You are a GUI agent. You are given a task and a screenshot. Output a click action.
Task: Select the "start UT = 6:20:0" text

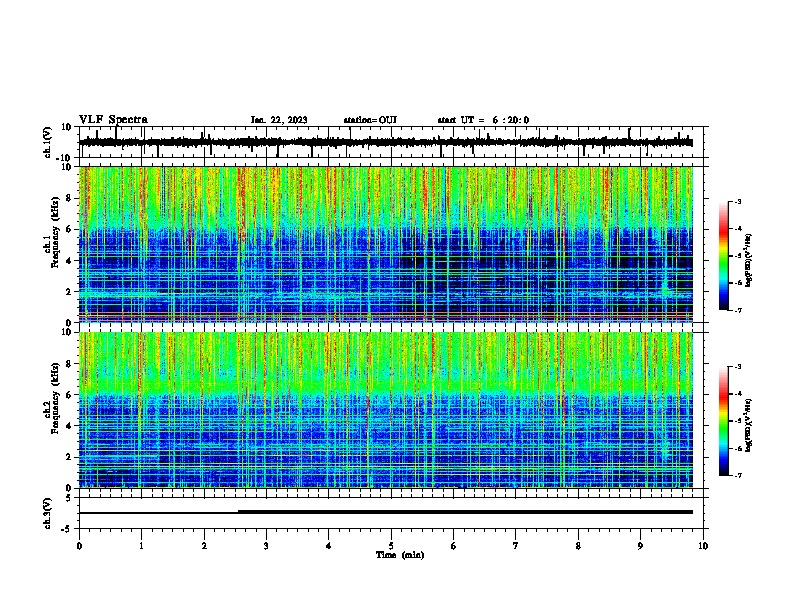coord(483,120)
